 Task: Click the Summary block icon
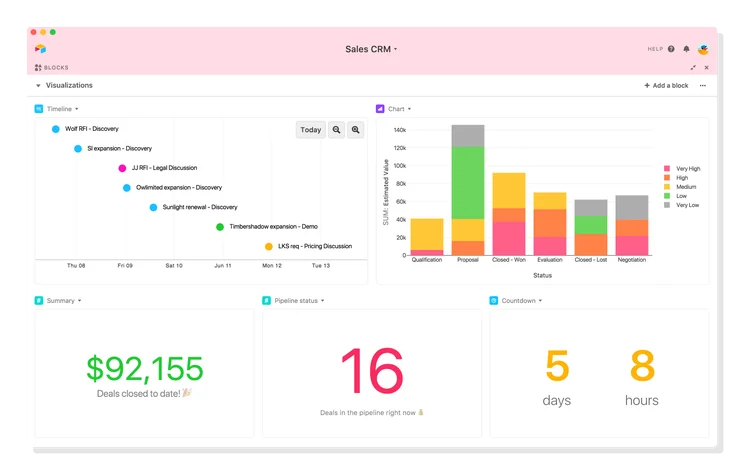coord(39,300)
